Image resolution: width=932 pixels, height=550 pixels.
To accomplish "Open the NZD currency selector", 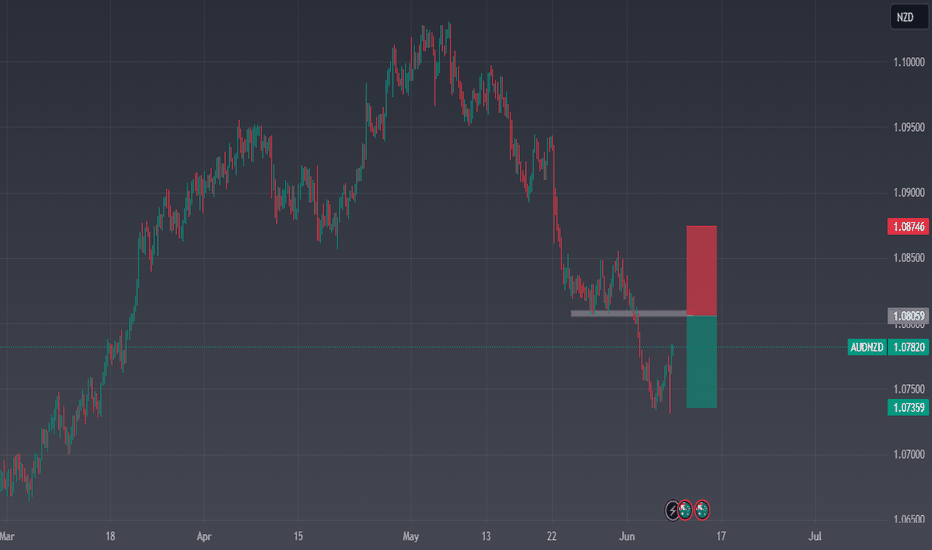I will point(909,17).
